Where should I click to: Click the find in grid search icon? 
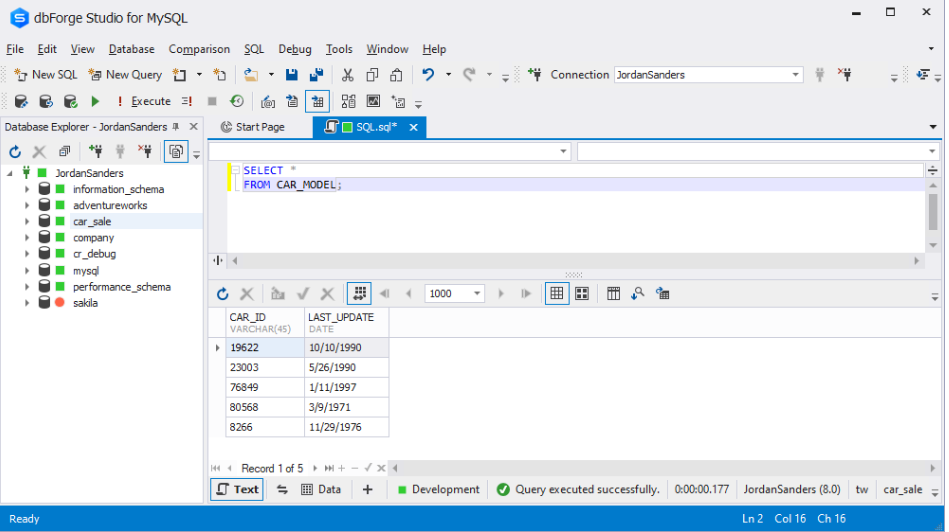coord(637,294)
